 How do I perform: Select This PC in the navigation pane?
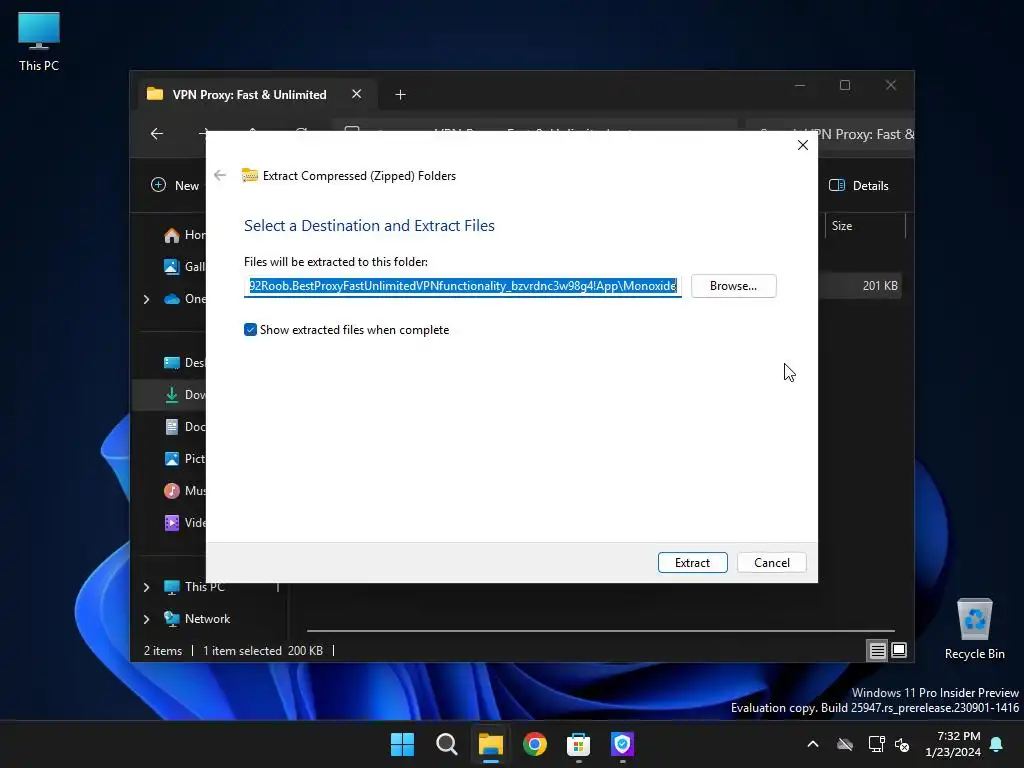pos(195,587)
